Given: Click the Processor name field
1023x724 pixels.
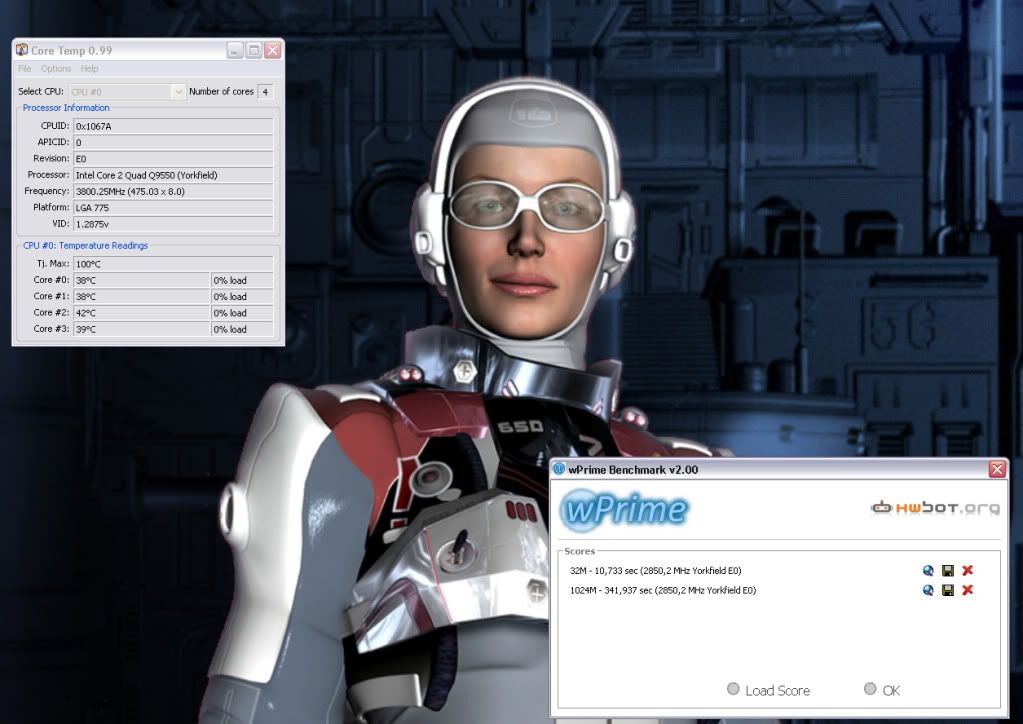Looking at the screenshot, I should (173, 175).
